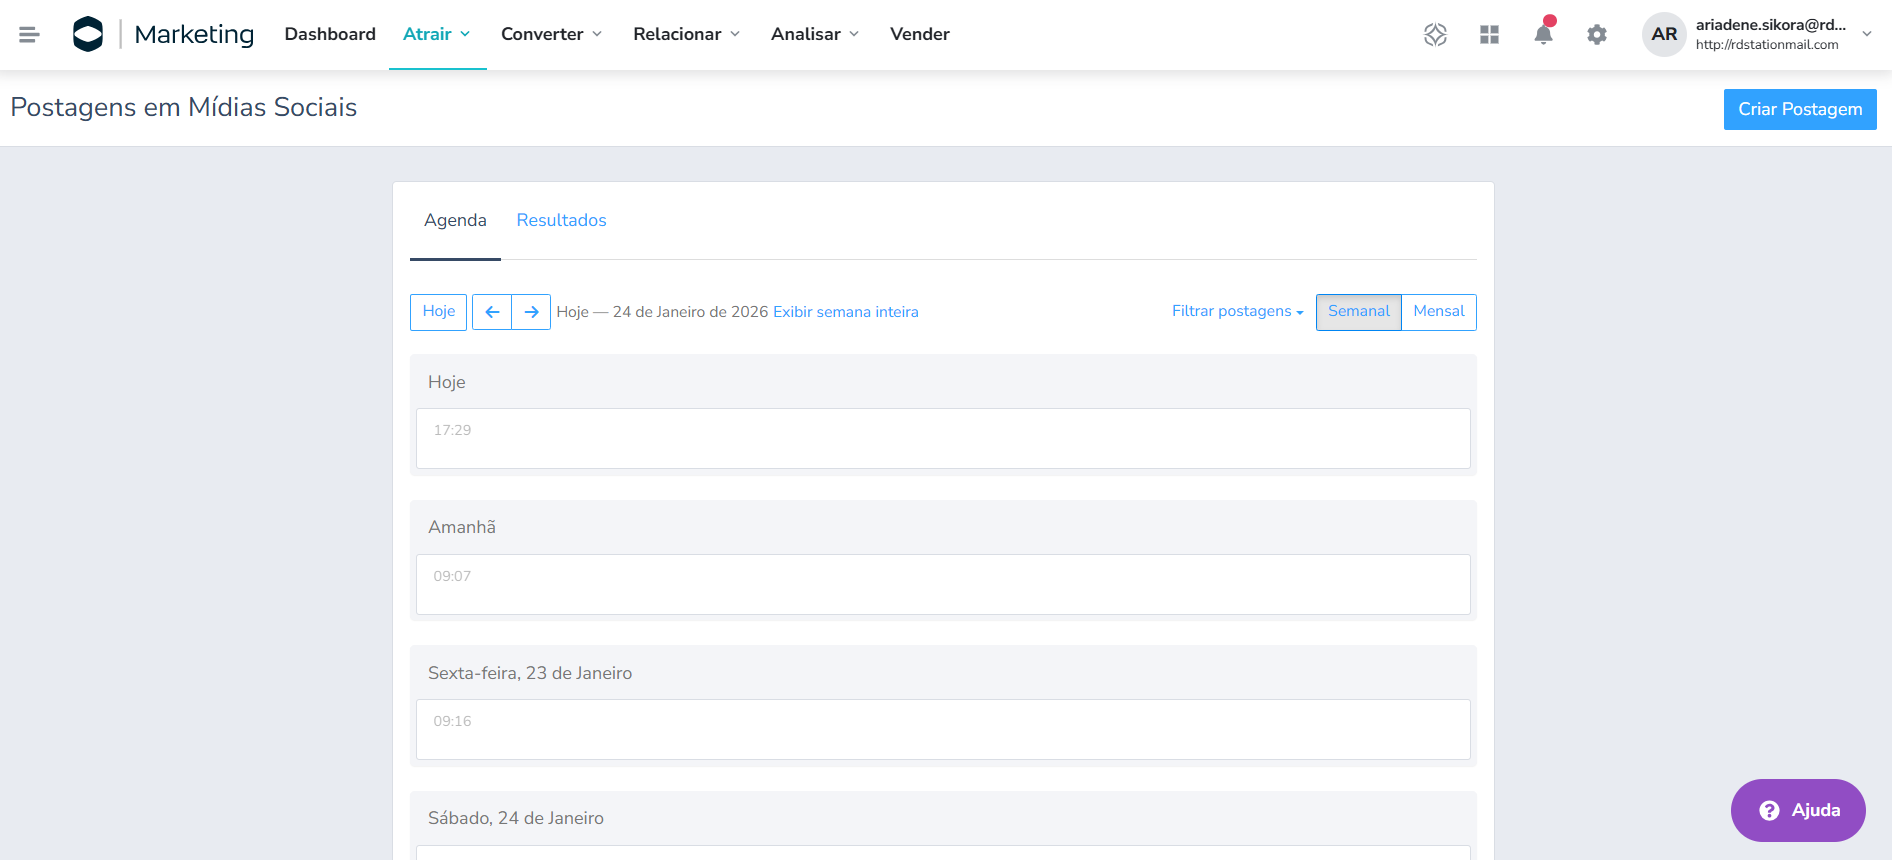The width and height of the screenshot is (1892, 860).
Task: Click the 24 de Janeiro de 2026 date text
Action: point(691,312)
